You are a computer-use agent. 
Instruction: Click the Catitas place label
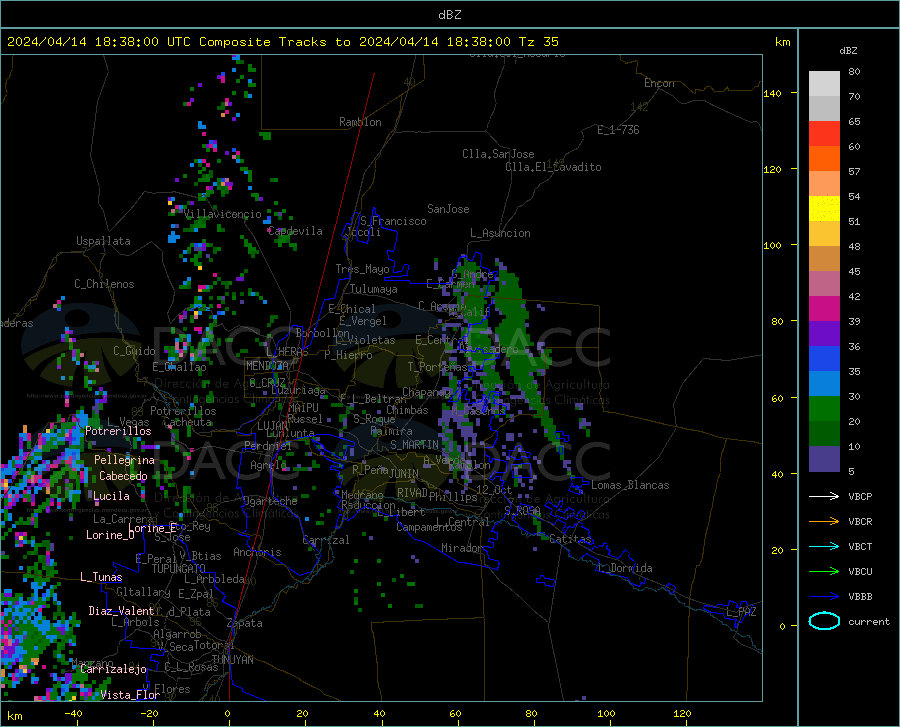[570, 539]
